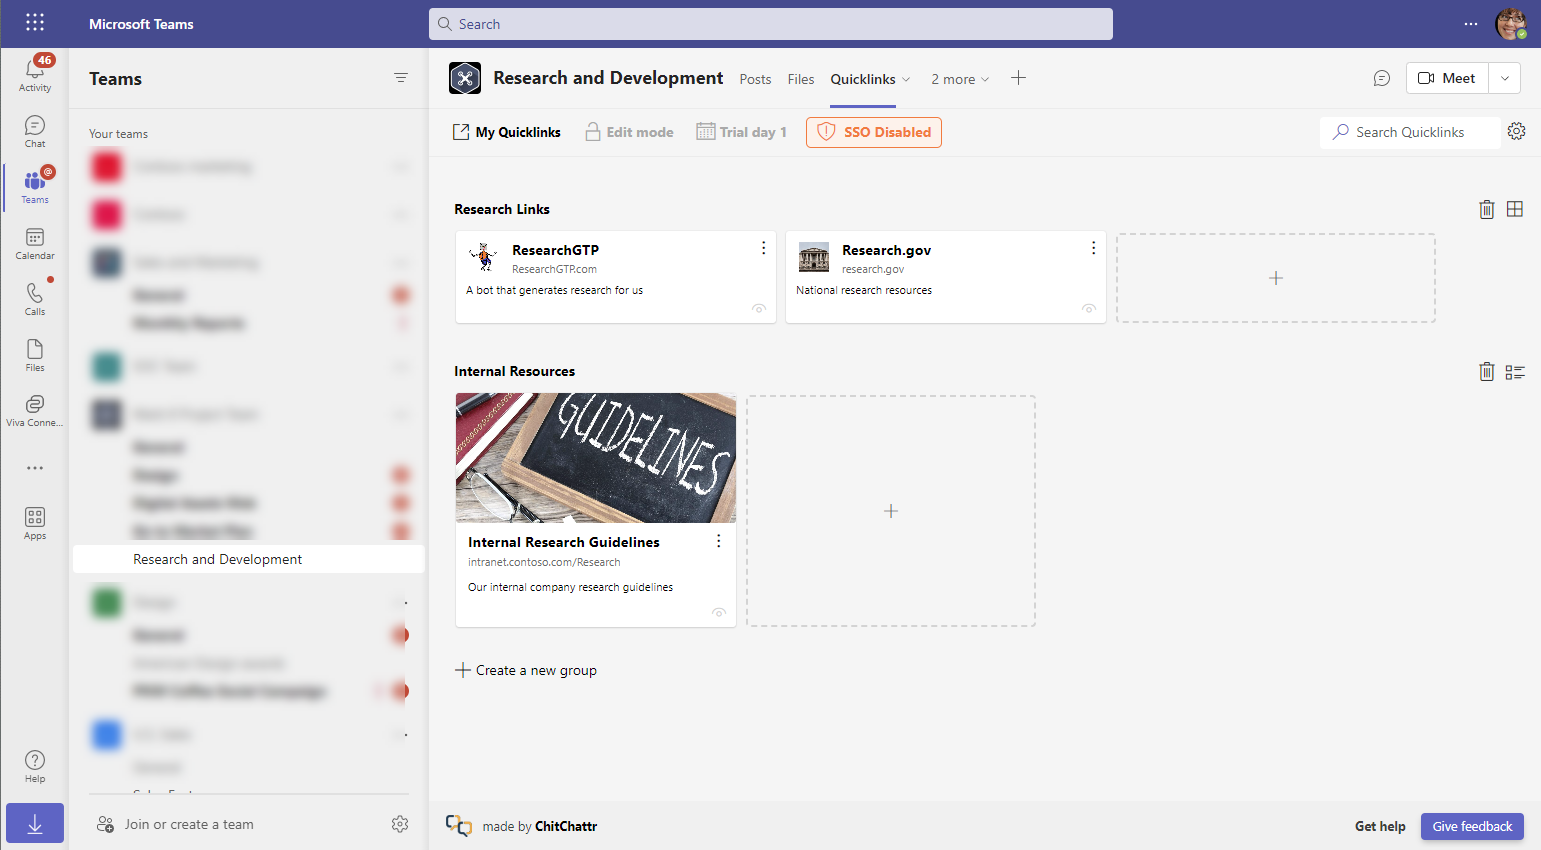Open Help in left rail

[35, 766]
